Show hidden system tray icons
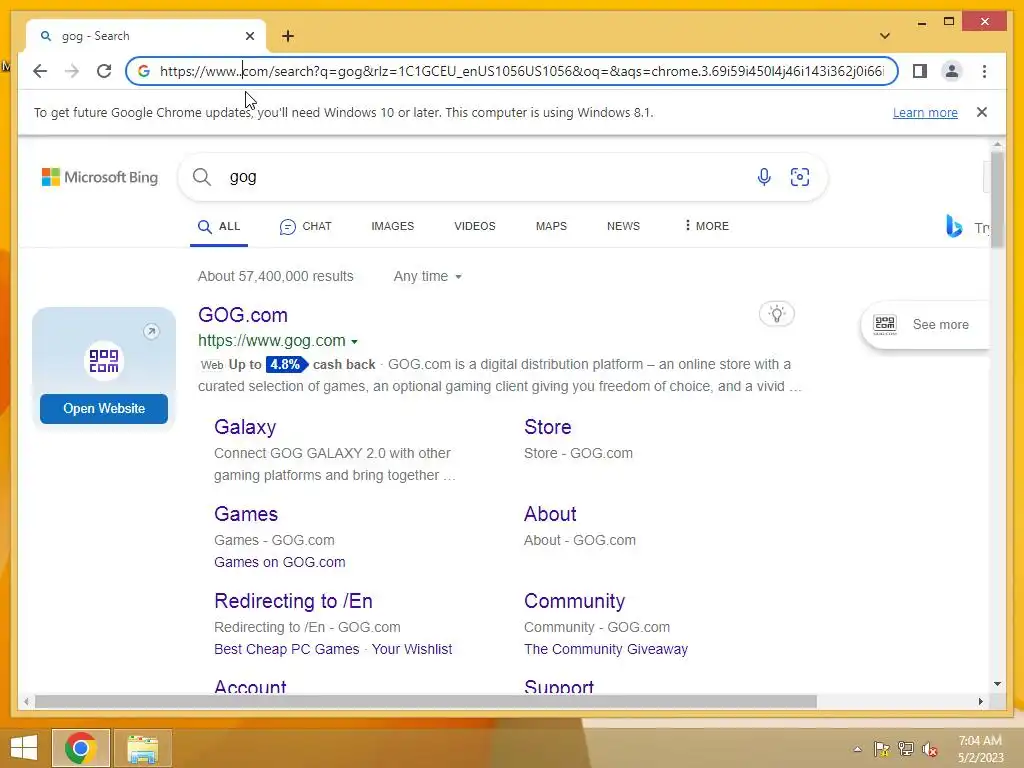The height and width of the screenshot is (768, 1024). (x=857, y=749)
